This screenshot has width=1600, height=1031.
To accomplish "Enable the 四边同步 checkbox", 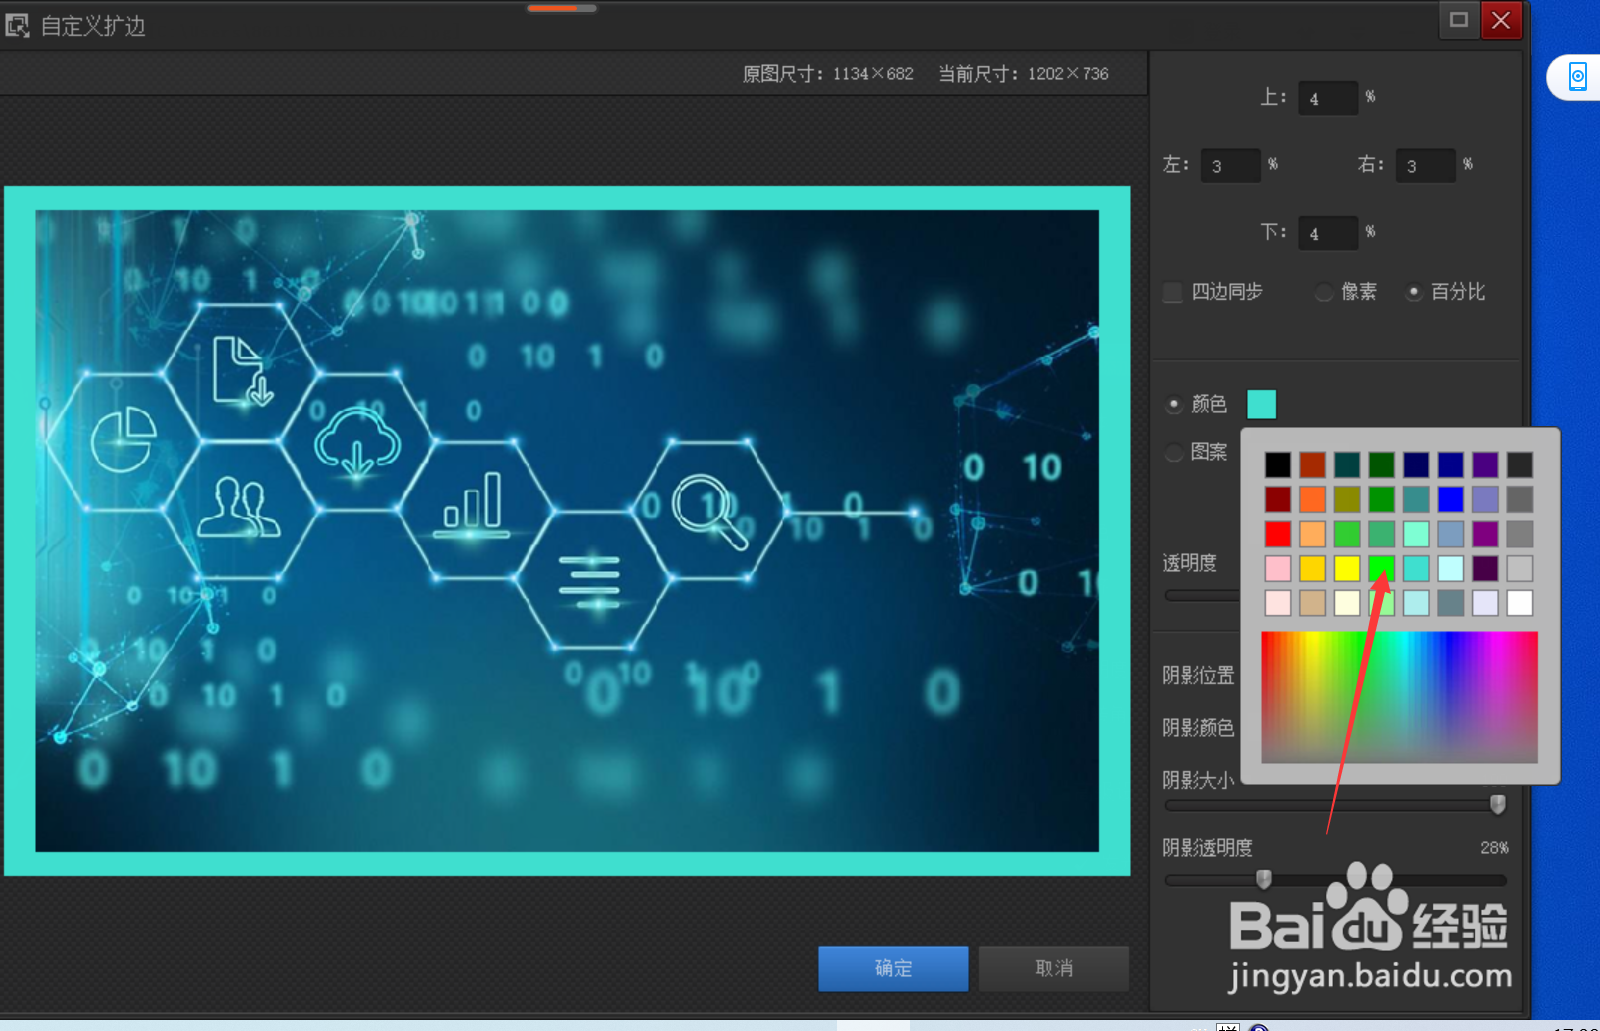I will (x=1173, y=292).
